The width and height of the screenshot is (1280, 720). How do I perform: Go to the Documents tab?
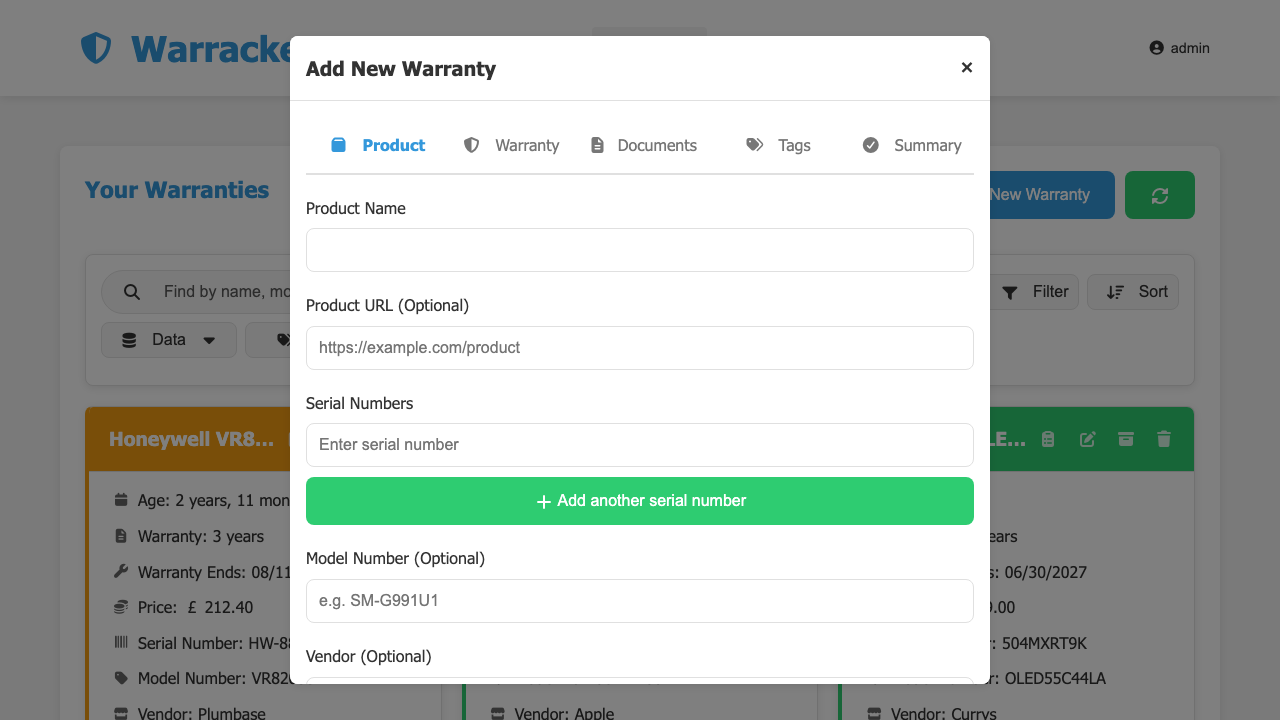[644, 145]
